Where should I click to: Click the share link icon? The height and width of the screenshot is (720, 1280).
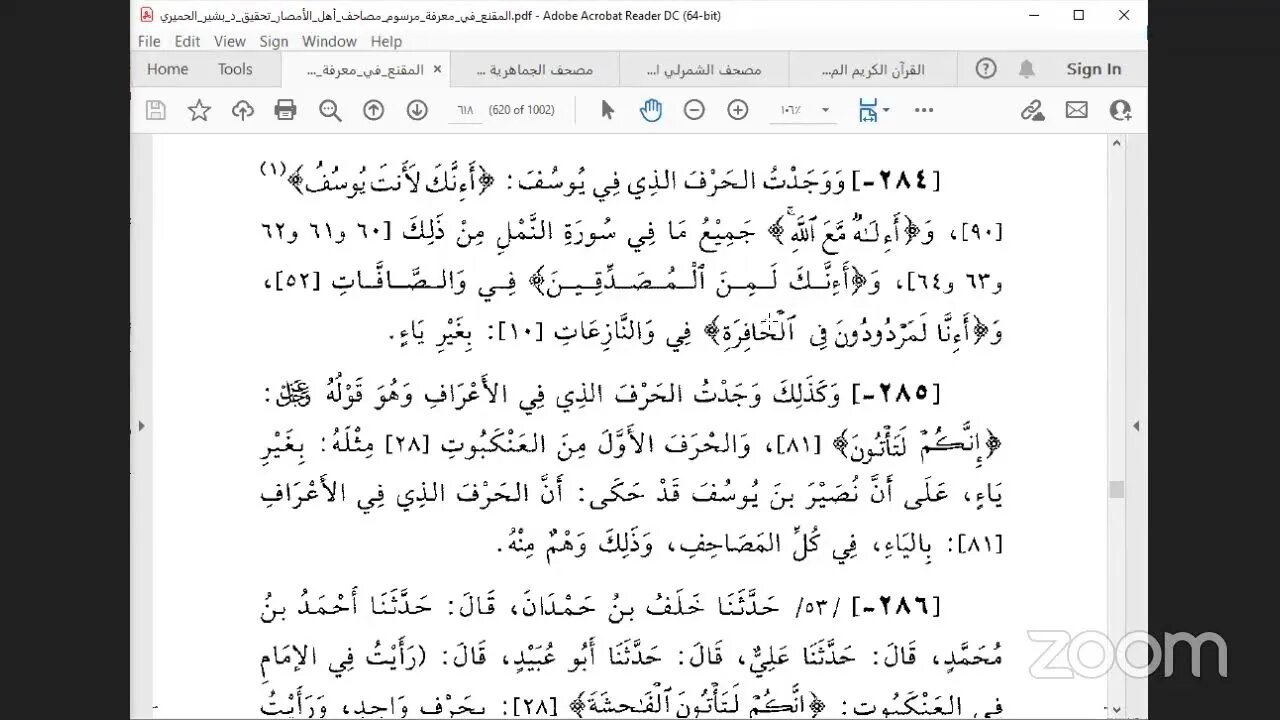coord(1033,110)
